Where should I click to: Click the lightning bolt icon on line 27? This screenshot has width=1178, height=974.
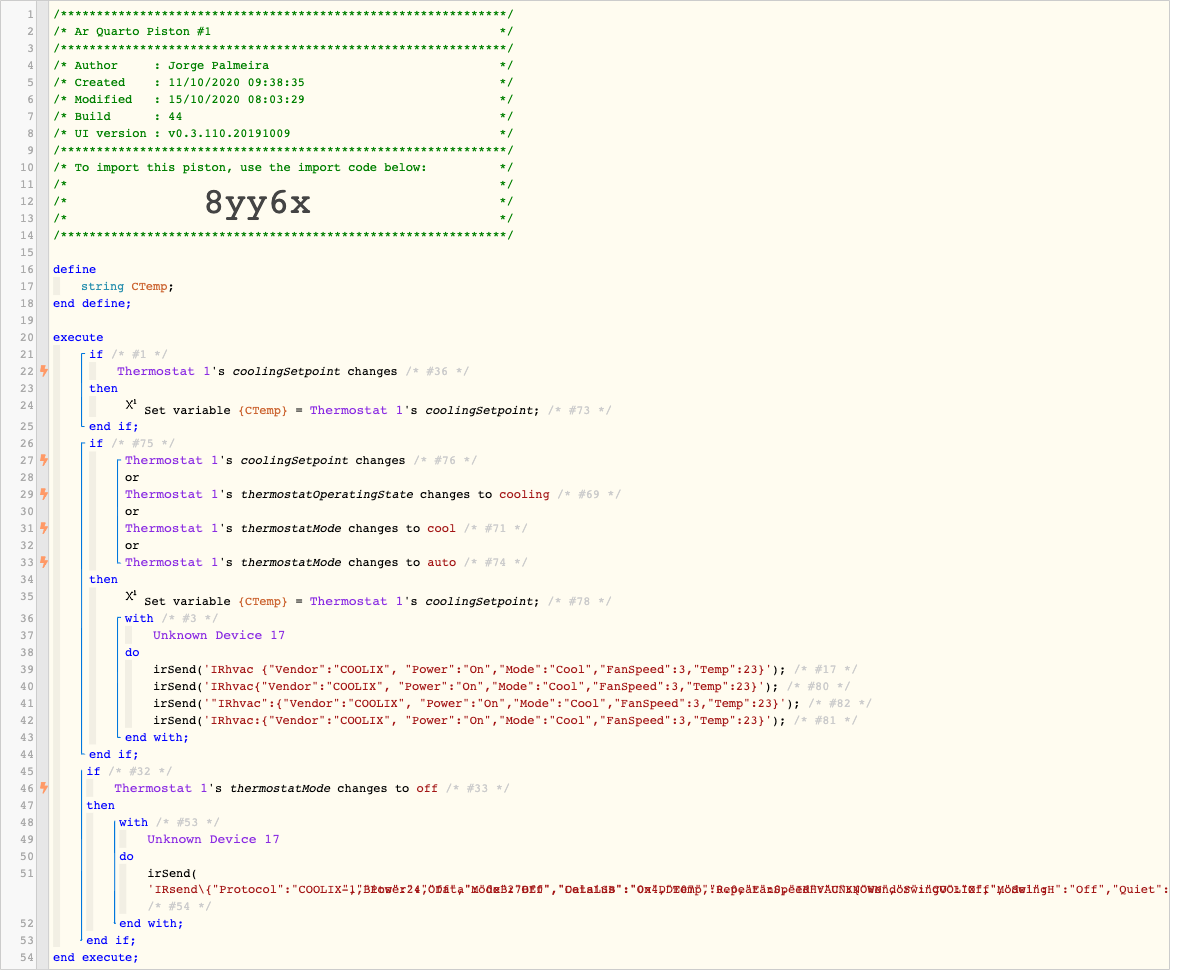44,460
